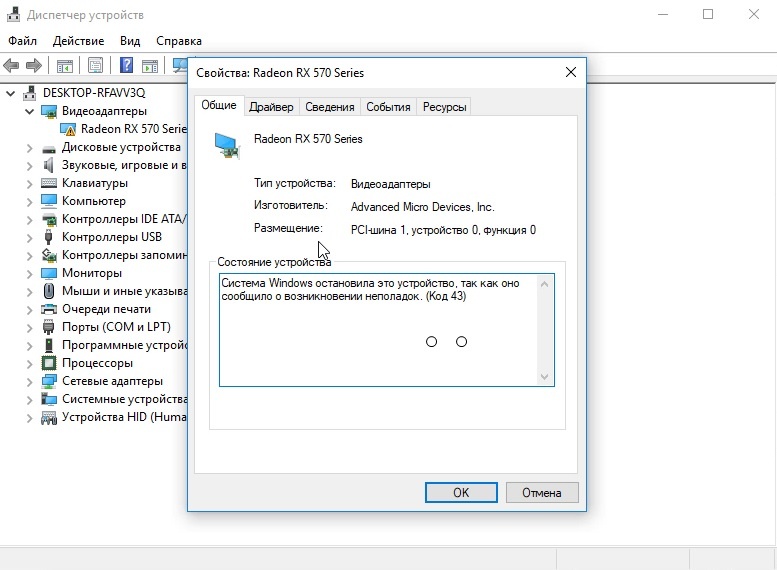Click the Properties sheet toolbar icon
This screenshot has width=777, height=570.
[x=95, y=65]
